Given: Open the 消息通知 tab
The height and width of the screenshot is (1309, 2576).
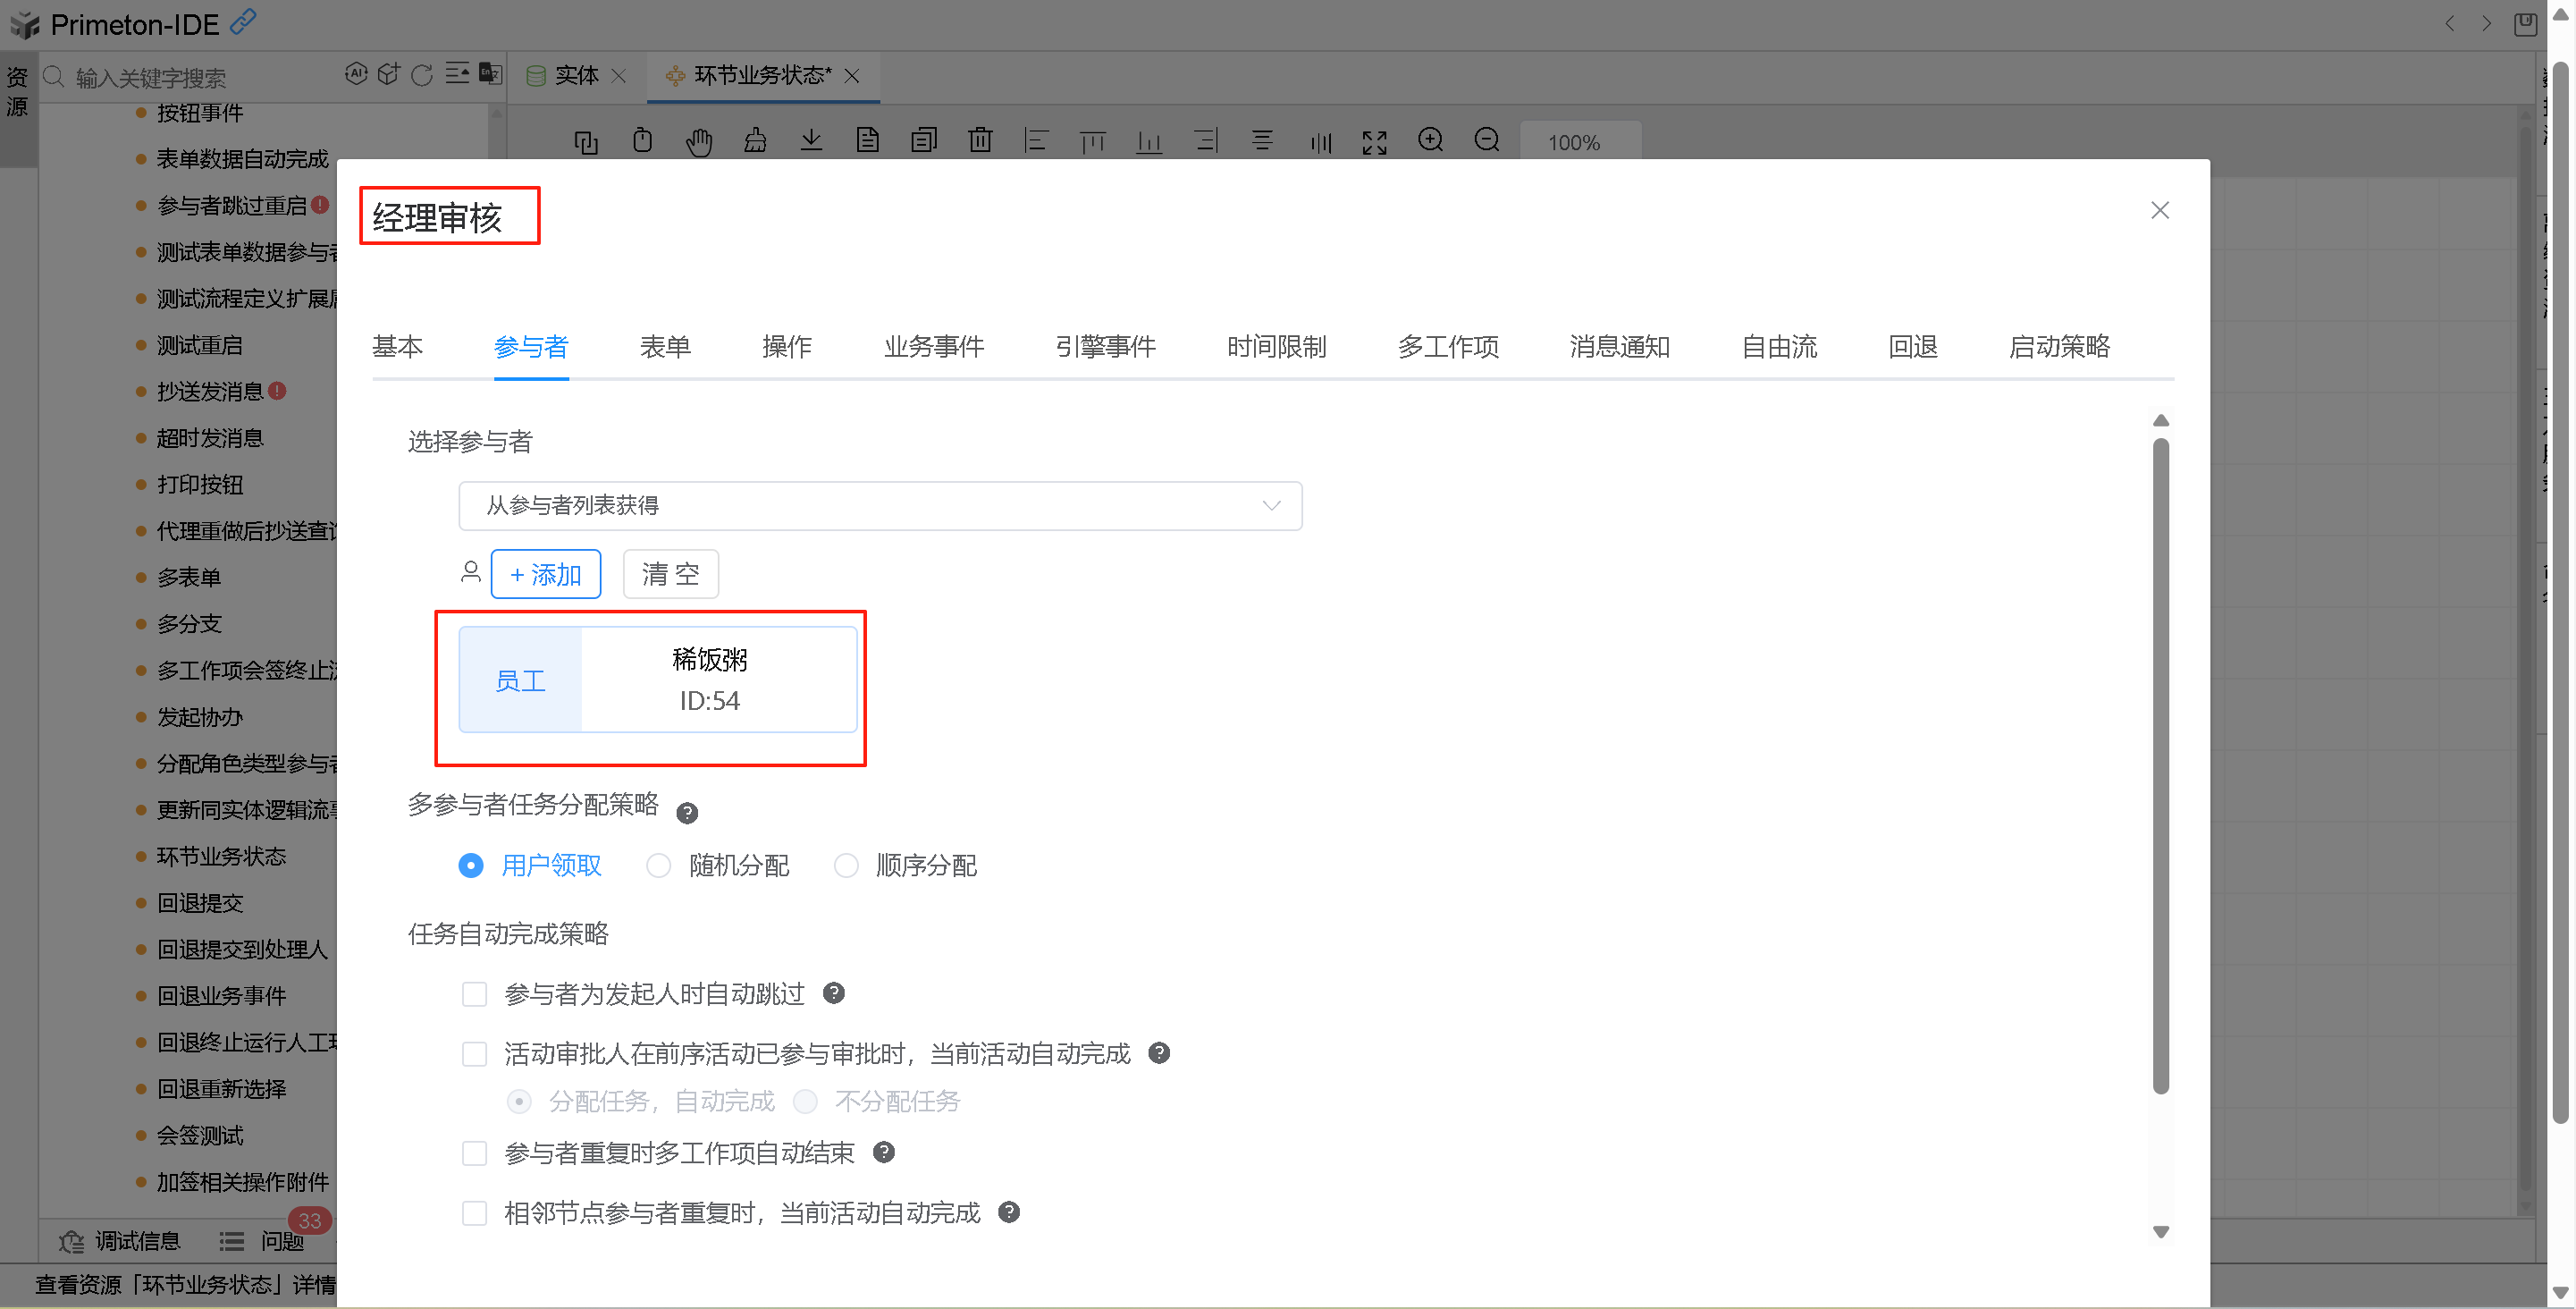Looking at the screenshot, I should click(1619, 346).
